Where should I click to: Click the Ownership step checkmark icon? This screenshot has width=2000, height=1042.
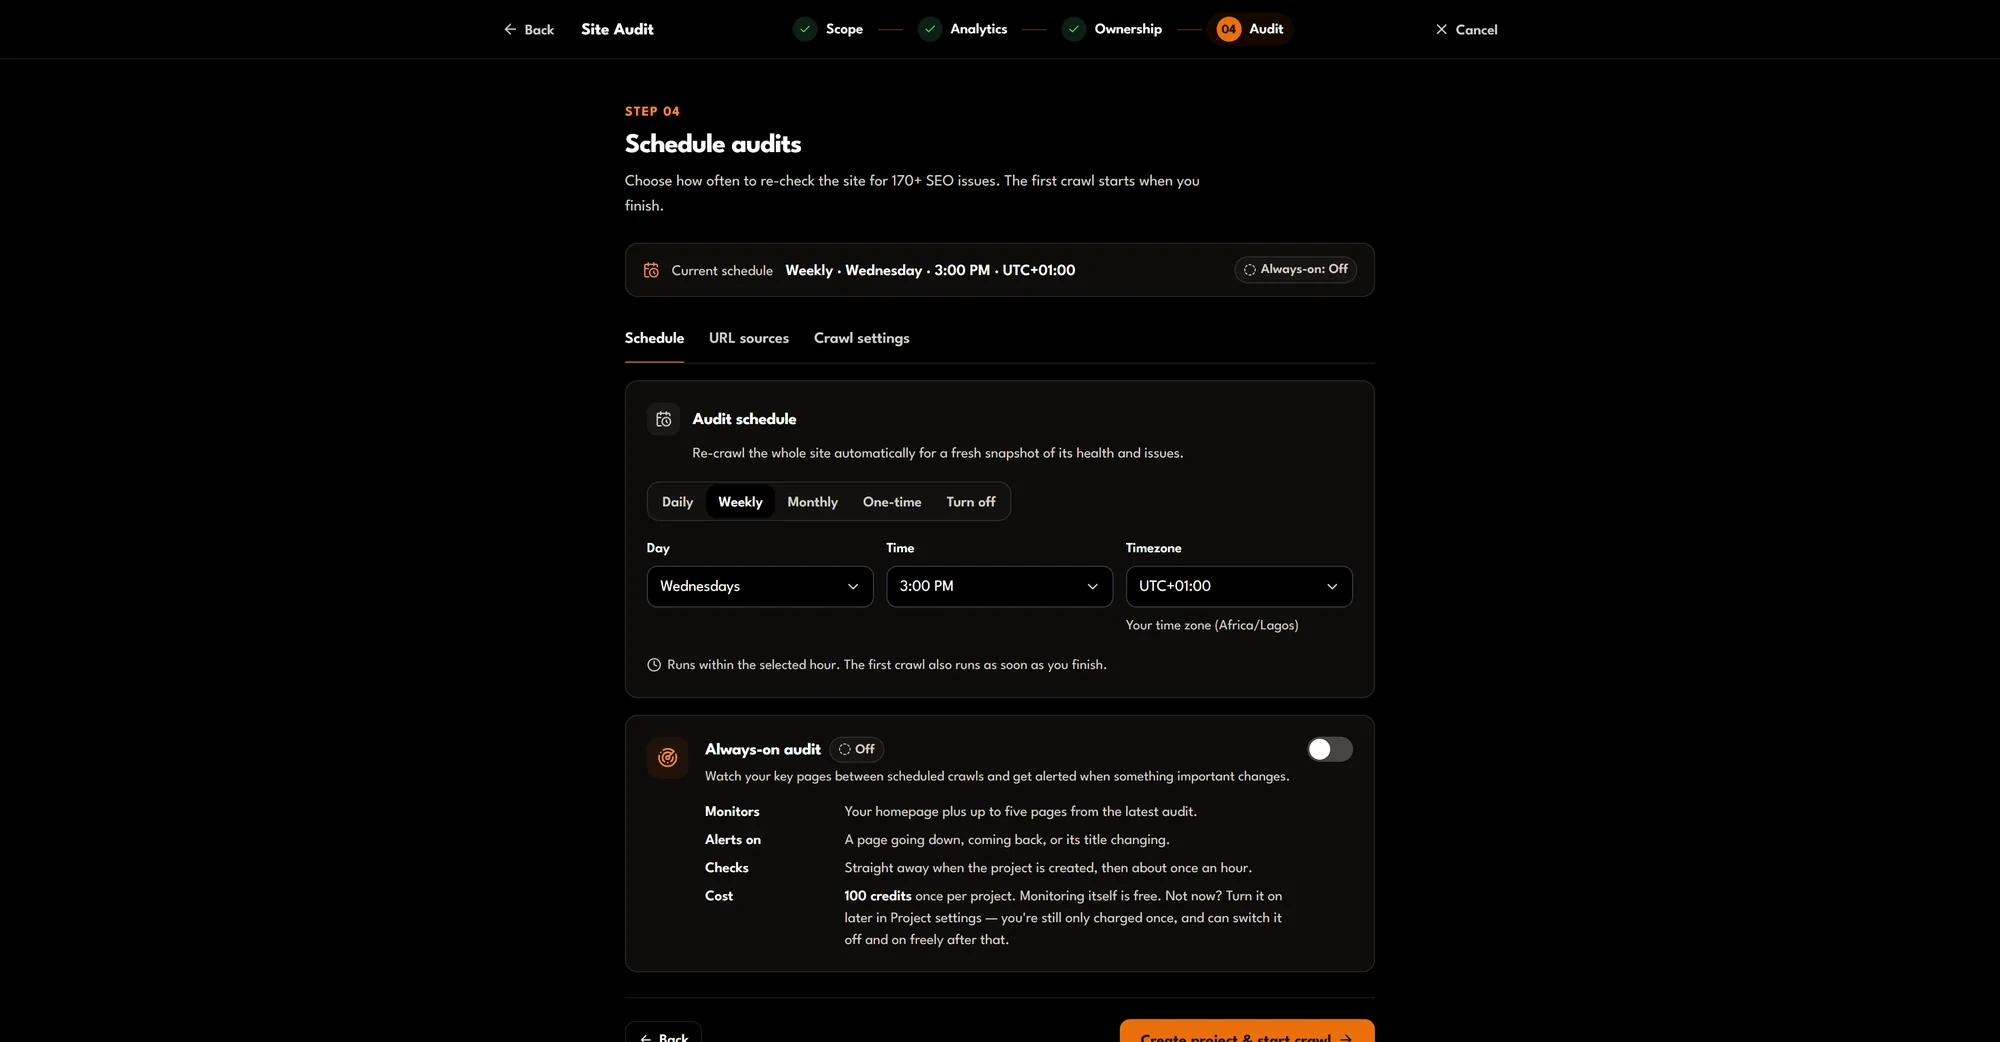pos(1074,29)
